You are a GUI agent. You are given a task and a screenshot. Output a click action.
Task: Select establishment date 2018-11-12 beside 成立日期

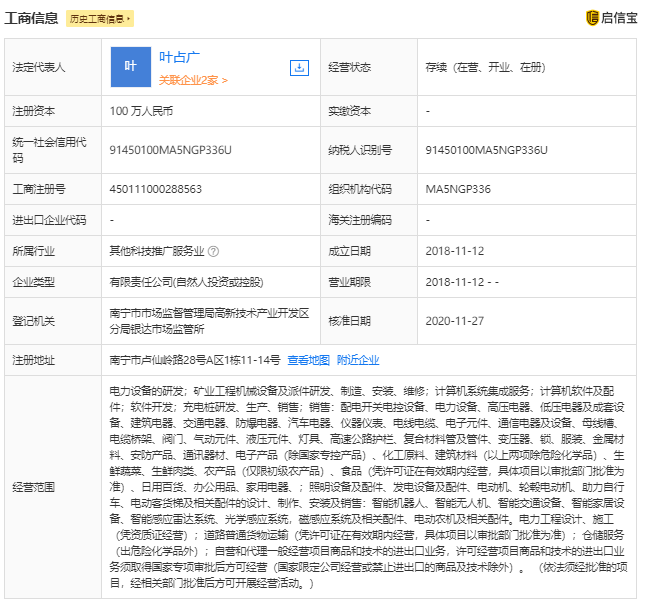click(x=454, y=251)
